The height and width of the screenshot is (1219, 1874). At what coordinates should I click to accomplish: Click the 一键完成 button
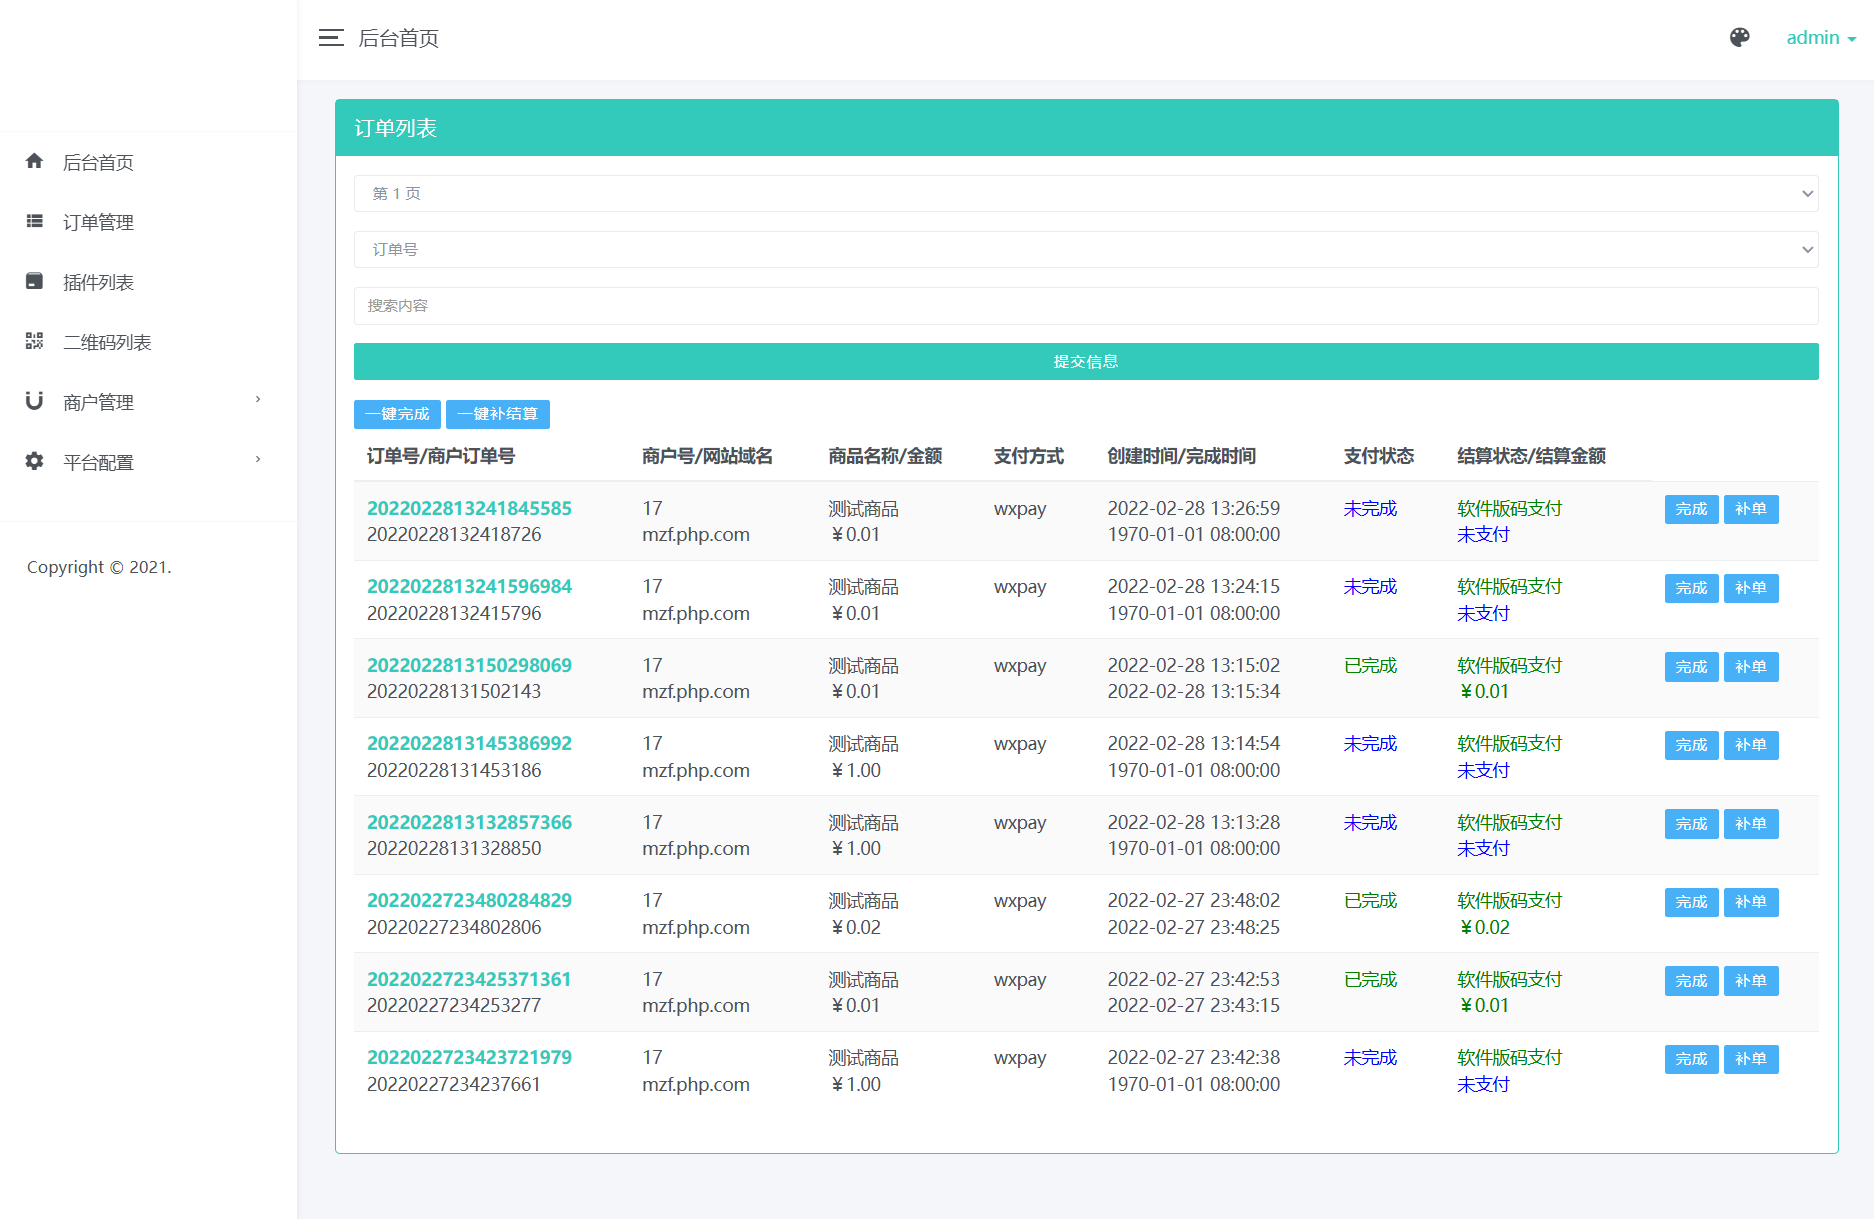coord(397,414)
